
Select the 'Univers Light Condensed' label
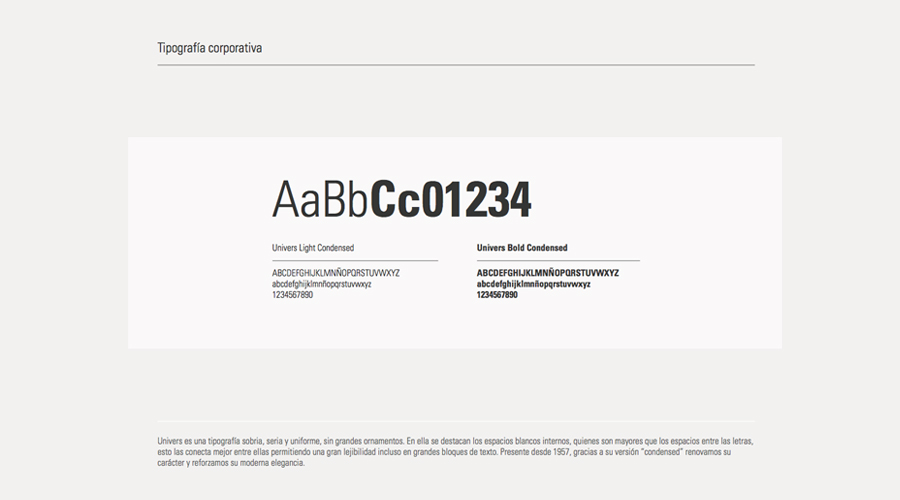click(x=313, y=248)
